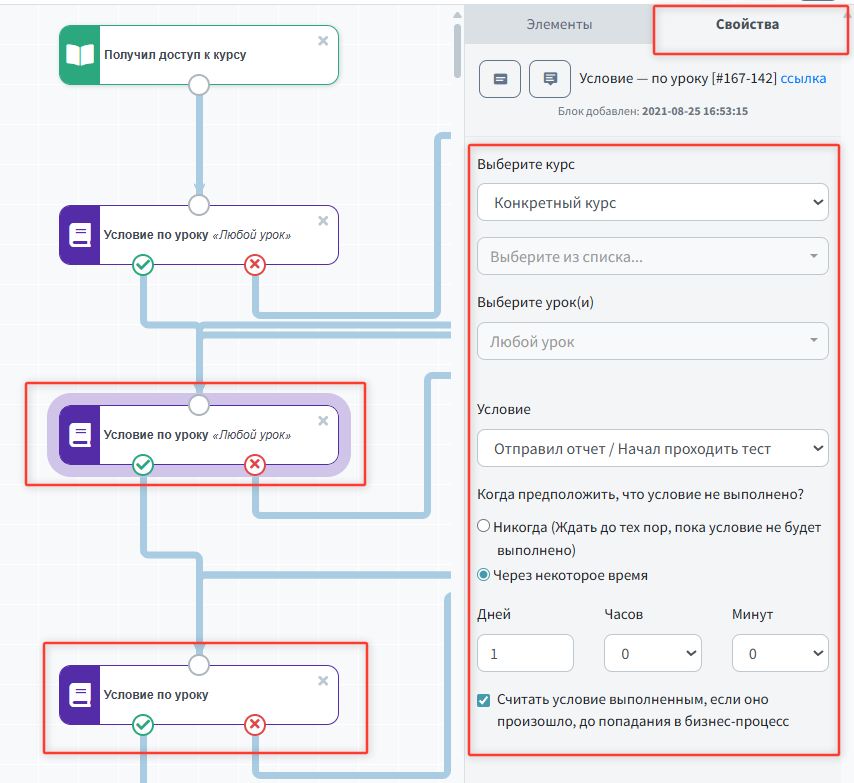Click the red failure cross on the selected condition block

255,464
